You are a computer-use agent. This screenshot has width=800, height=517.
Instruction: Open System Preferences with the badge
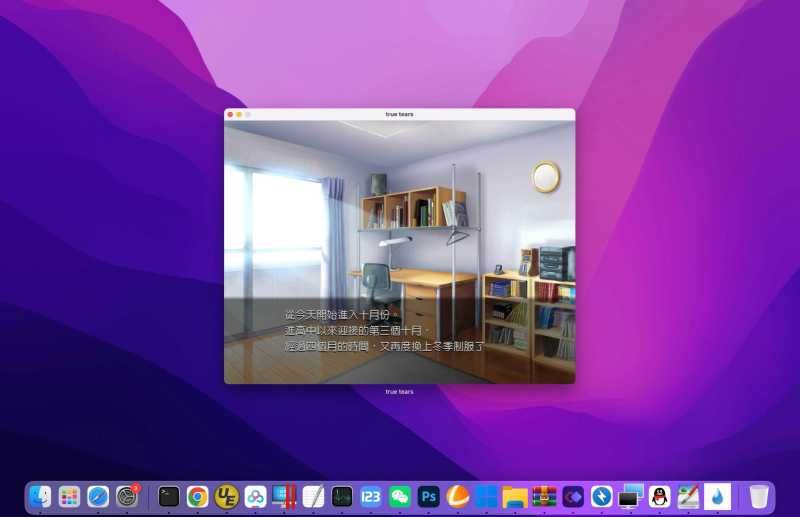coord(127,497)
